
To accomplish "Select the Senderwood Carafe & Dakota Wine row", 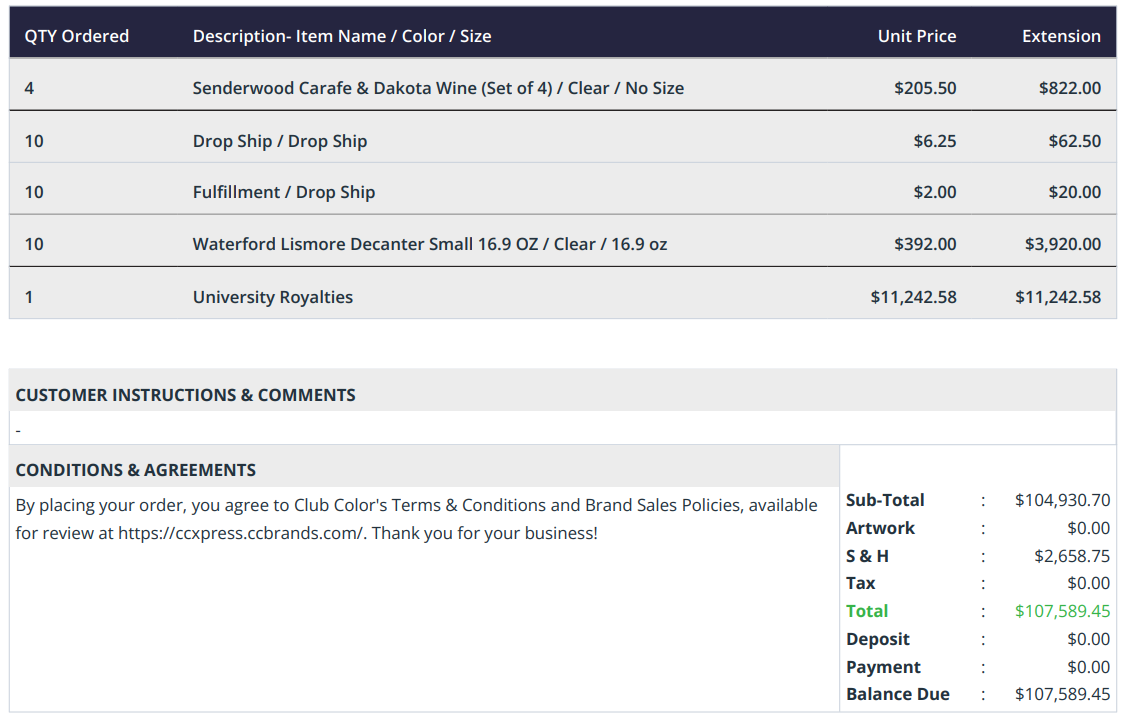I will click(x=562, y=88).
